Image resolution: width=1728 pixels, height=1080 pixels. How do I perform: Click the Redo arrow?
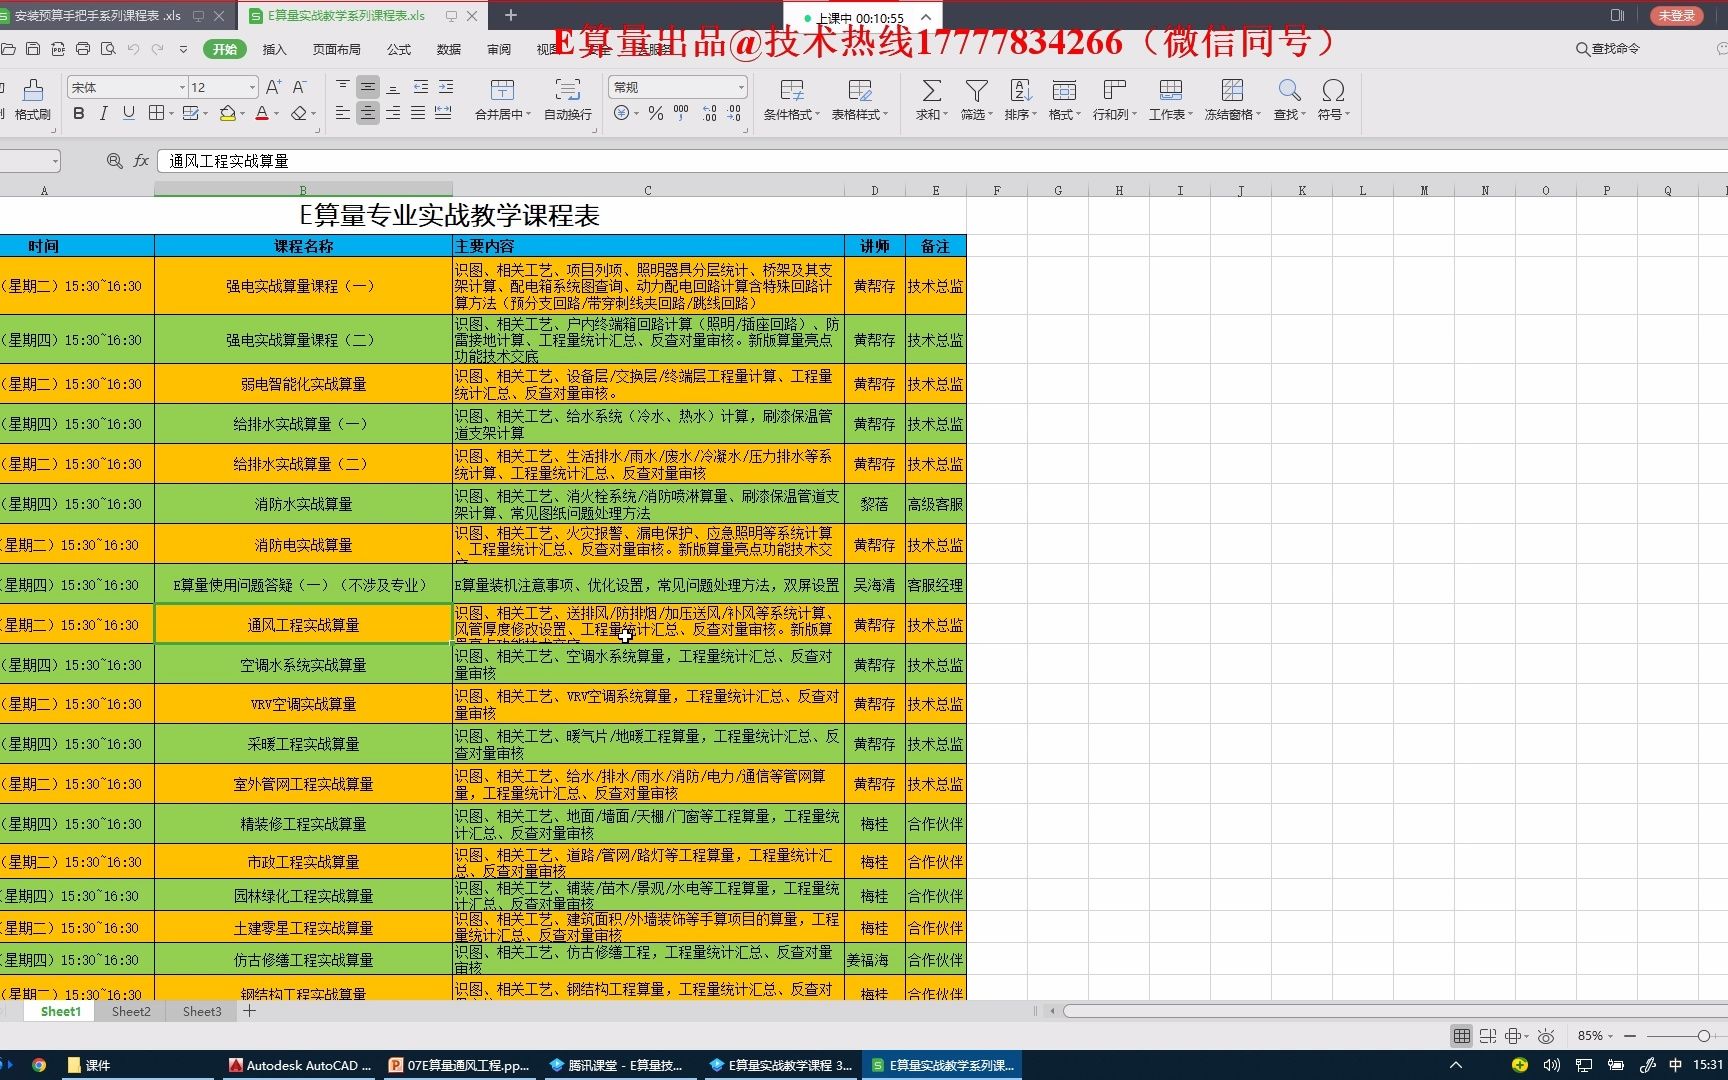coord(158,49)
